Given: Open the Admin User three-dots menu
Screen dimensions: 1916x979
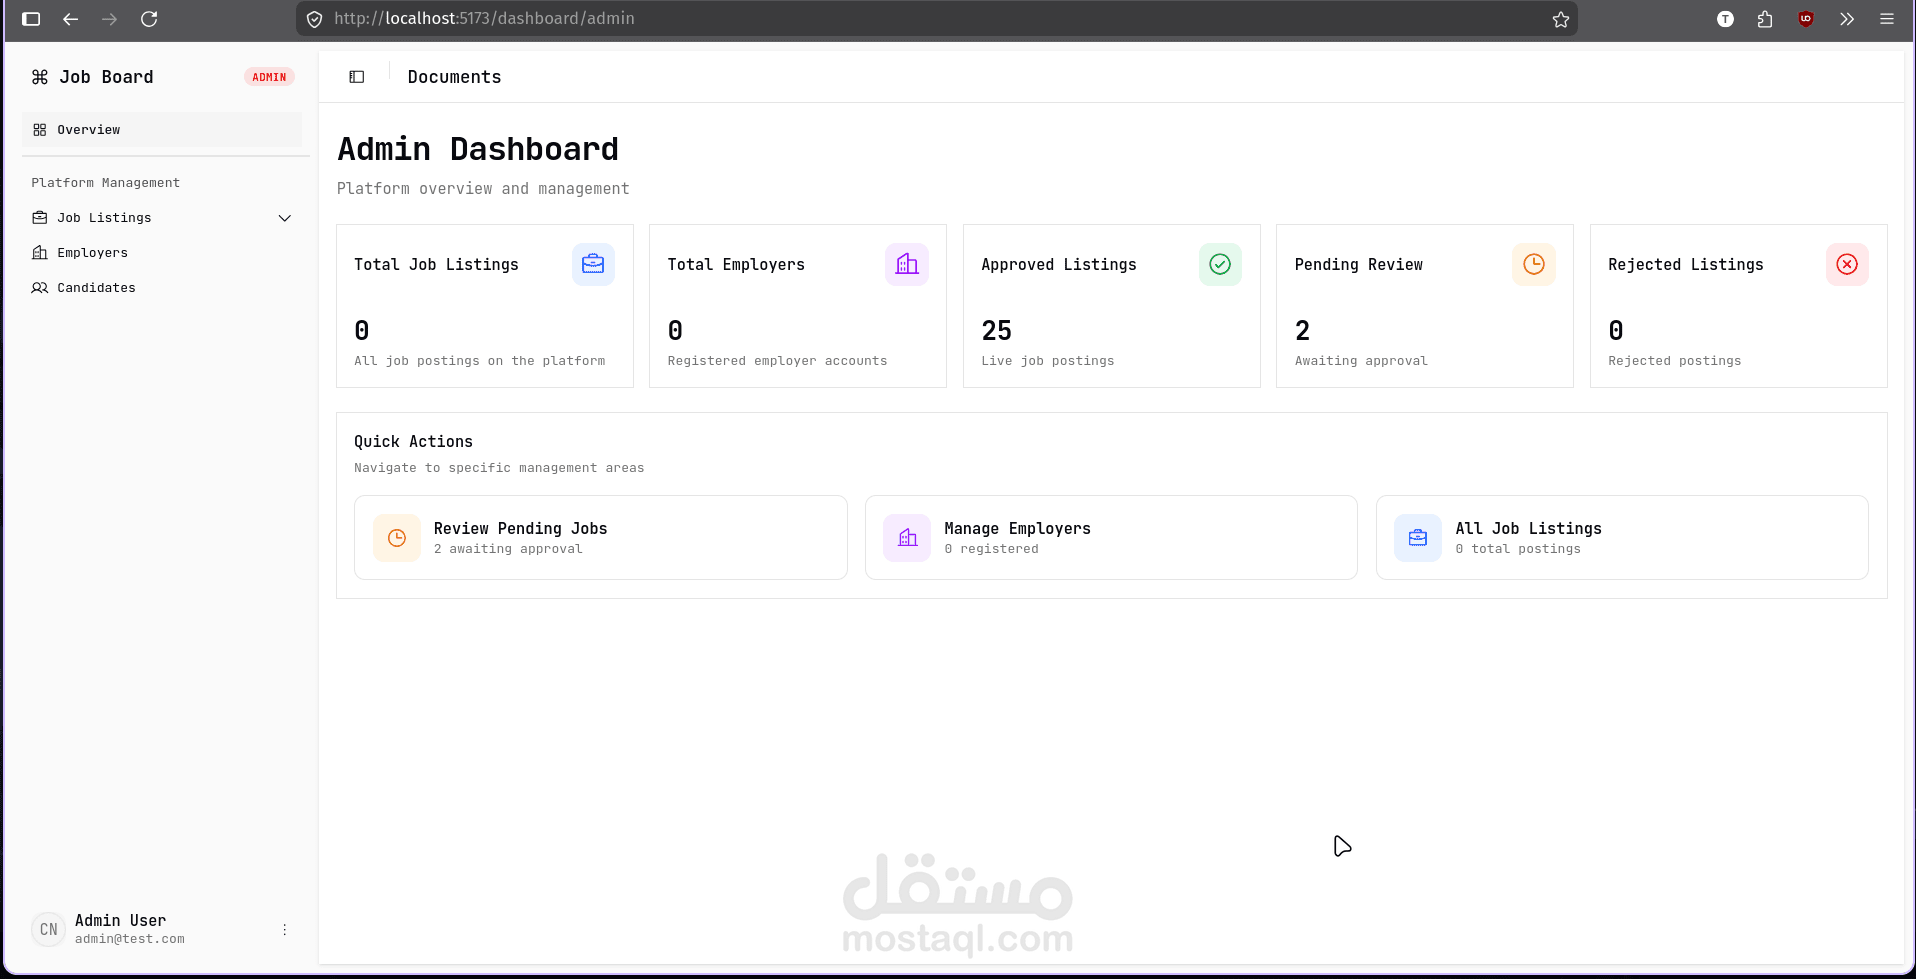Looking at the screenshot, I should point(285,930).
